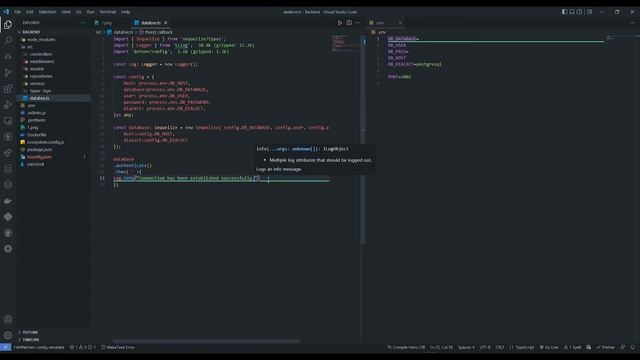The width and height of the screenshot is (640, 360).
Task: Open the Search view in activity bar
Action: 8,40
